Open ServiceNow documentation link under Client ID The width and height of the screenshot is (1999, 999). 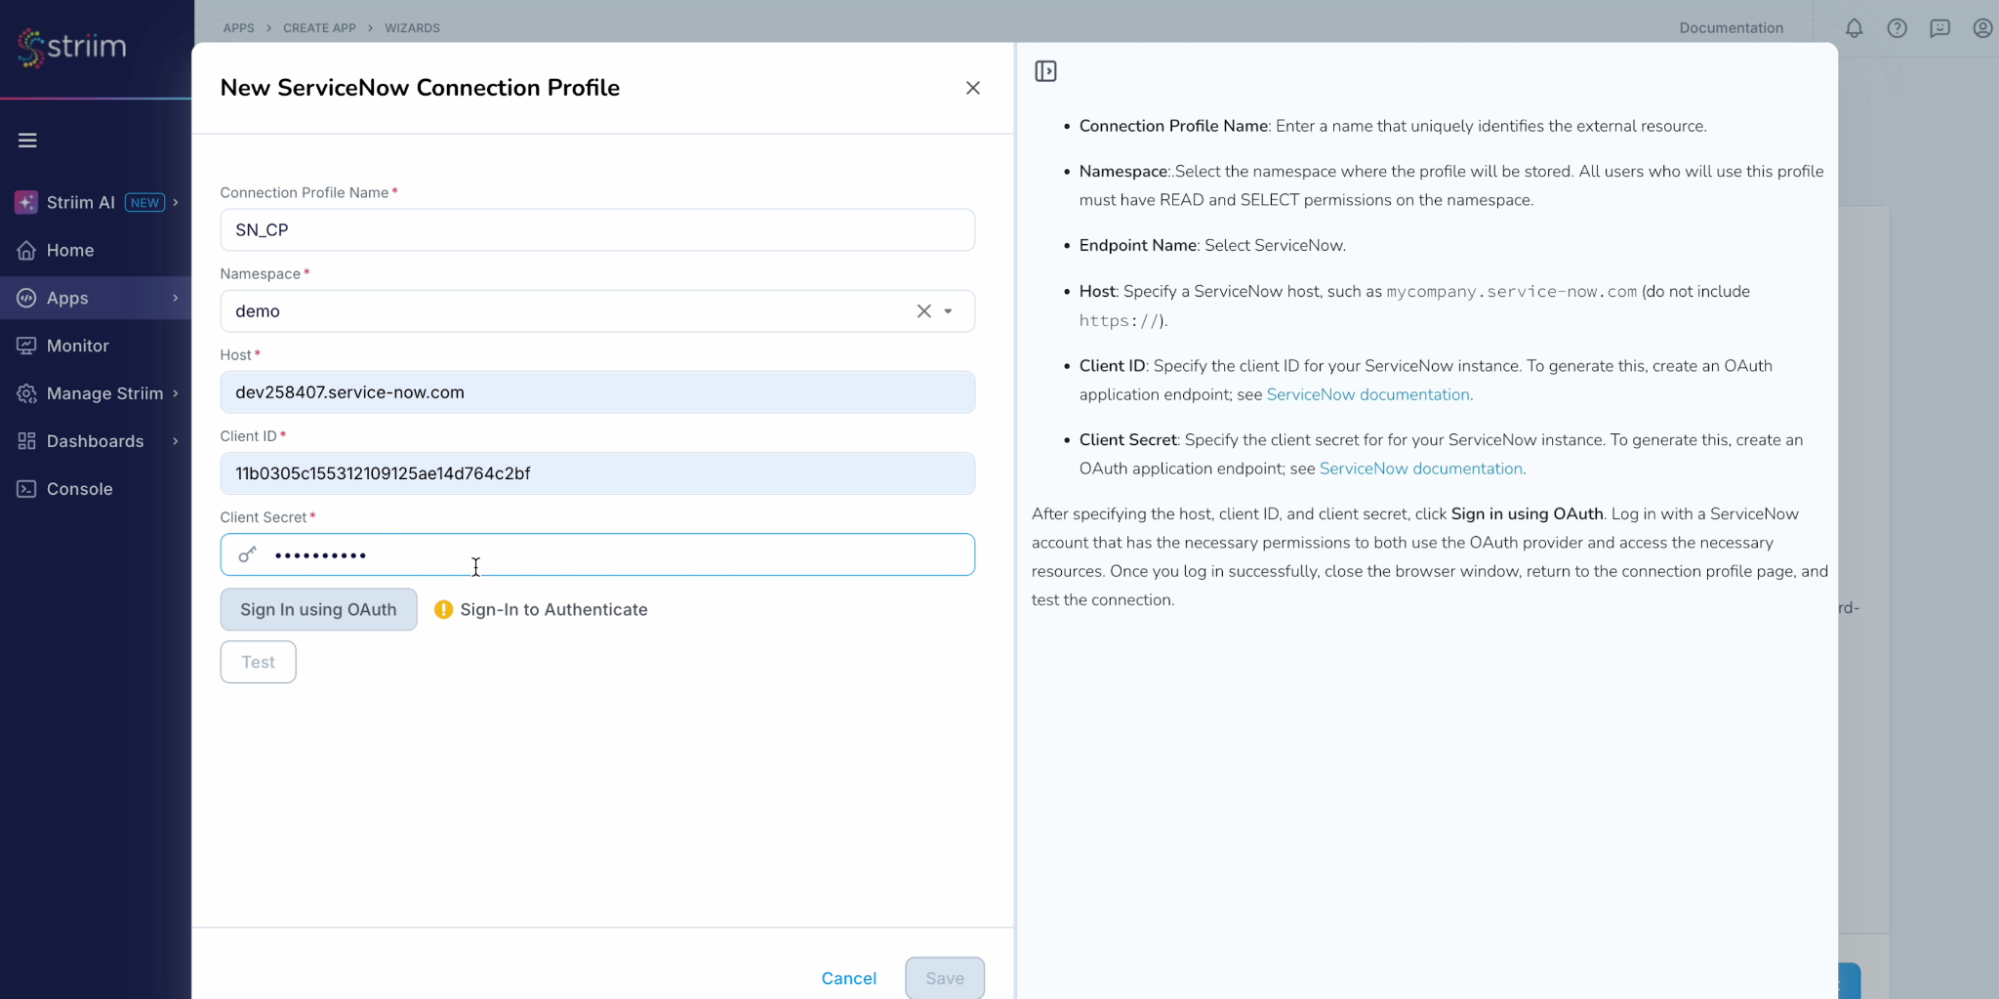tap(1368, 395)
